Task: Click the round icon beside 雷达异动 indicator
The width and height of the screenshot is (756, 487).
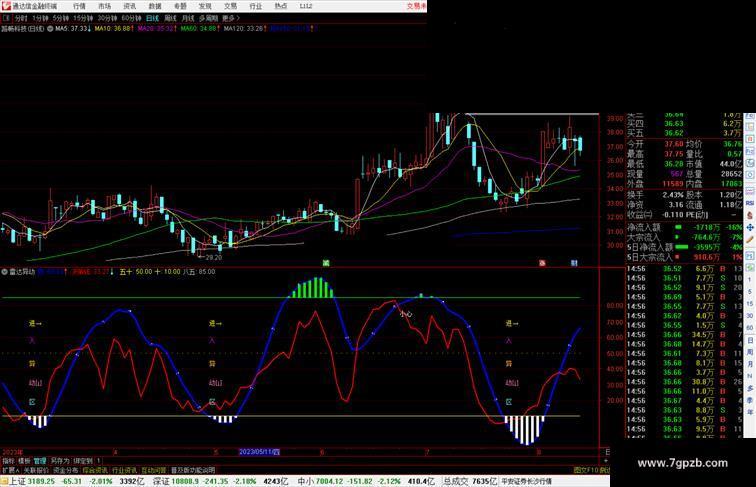Action: (x=4, y=272)
